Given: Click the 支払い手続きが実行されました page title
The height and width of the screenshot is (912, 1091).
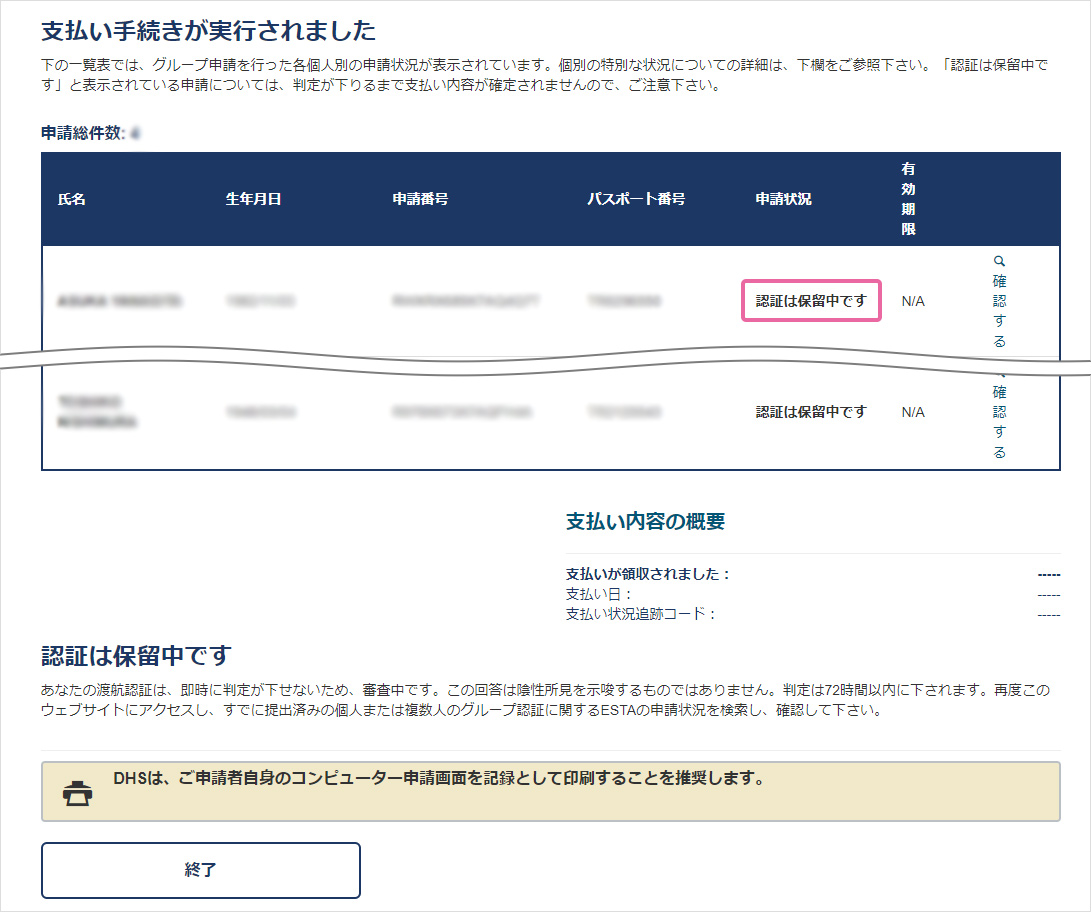Looking at the screenshot, I should tap(206, 31).
